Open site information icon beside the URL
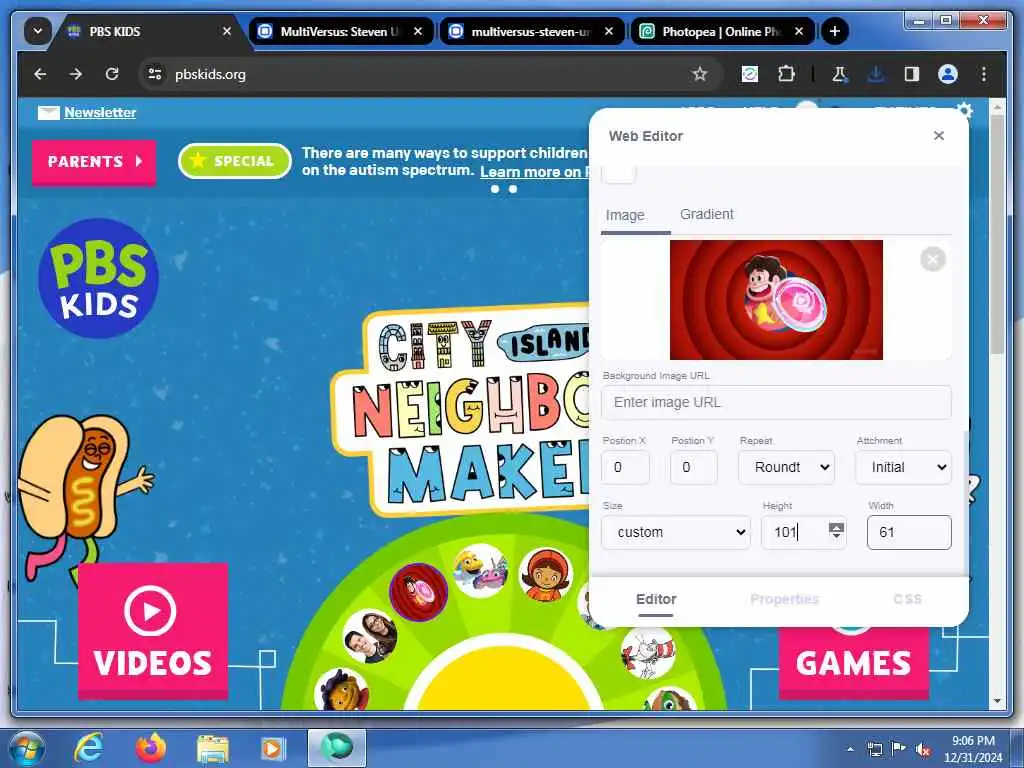 coord(155,74)
